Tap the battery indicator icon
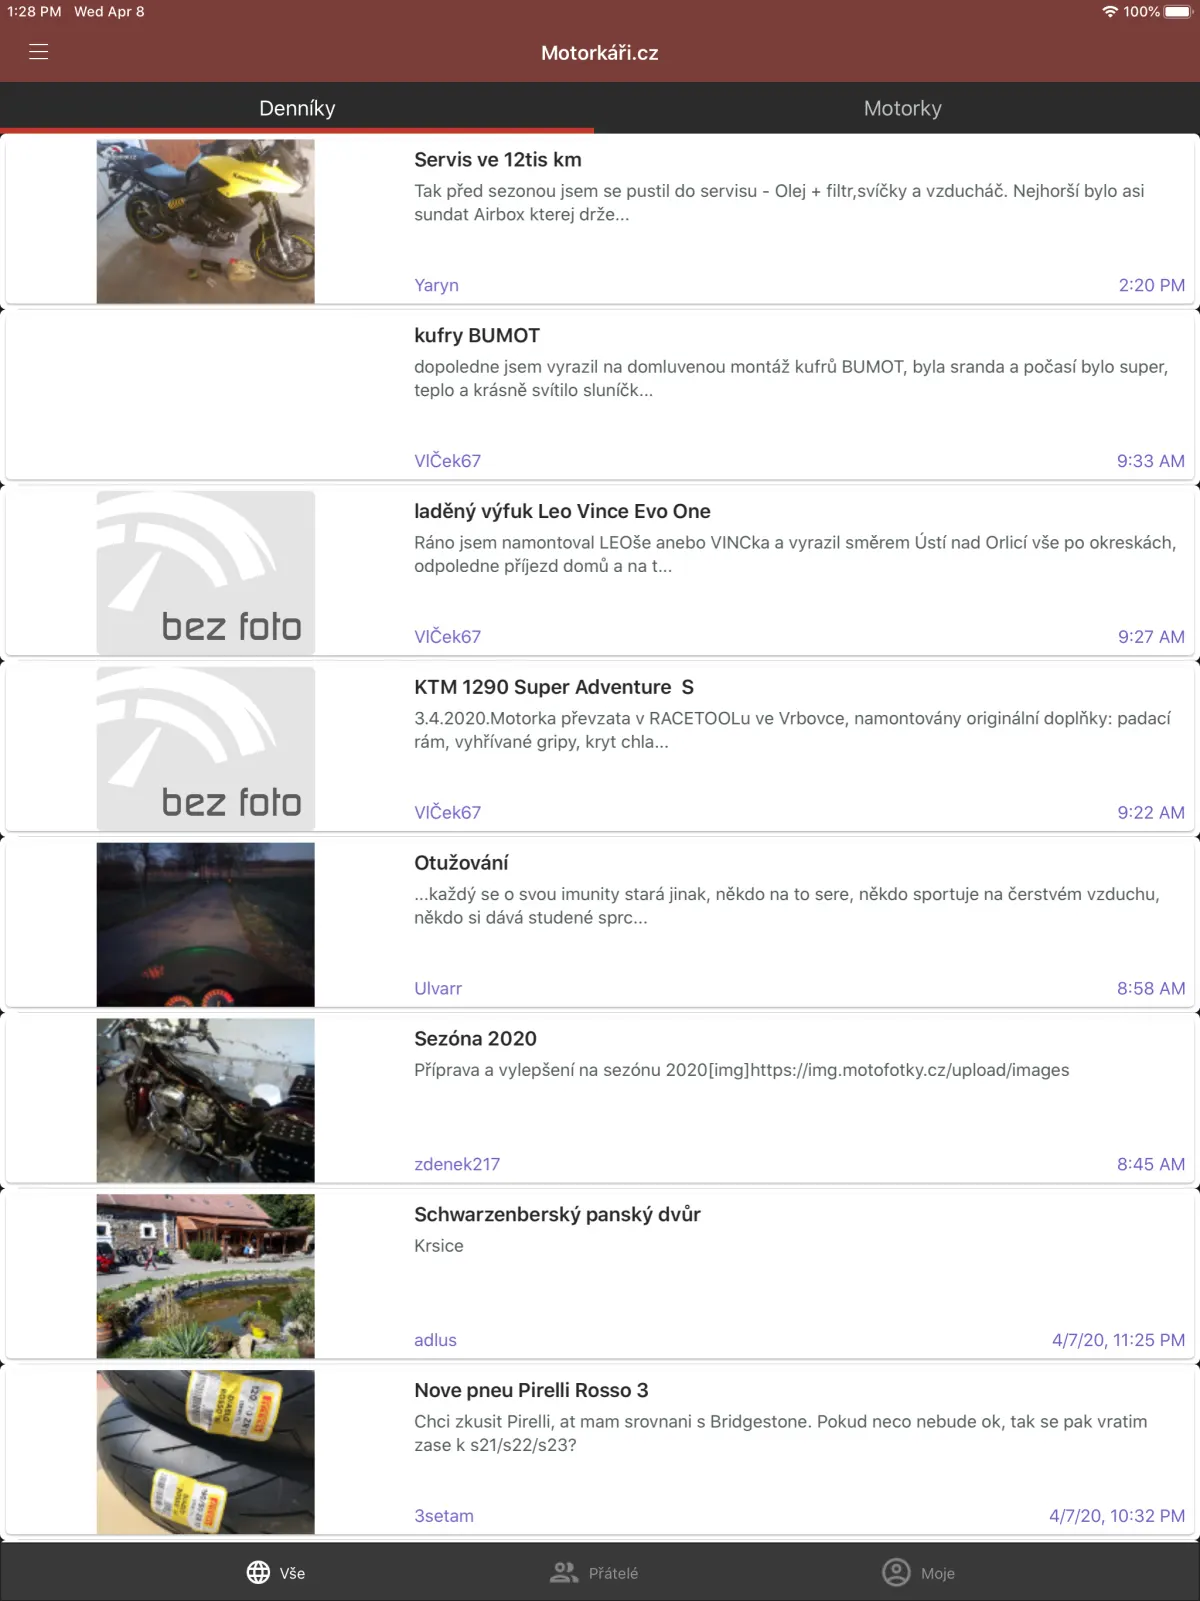Screen dimensions: 1200x1601 click(x=1178, y=12)
